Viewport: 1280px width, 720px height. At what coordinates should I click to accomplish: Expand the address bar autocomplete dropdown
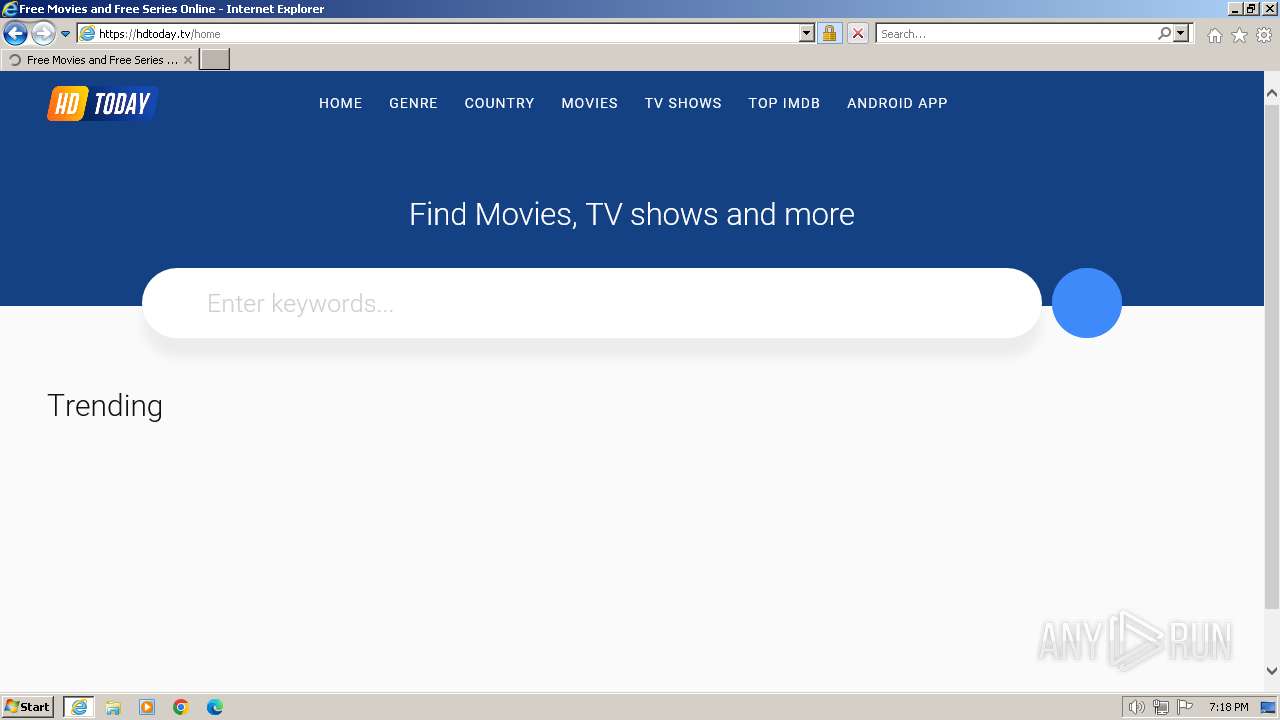pos(807,33)
